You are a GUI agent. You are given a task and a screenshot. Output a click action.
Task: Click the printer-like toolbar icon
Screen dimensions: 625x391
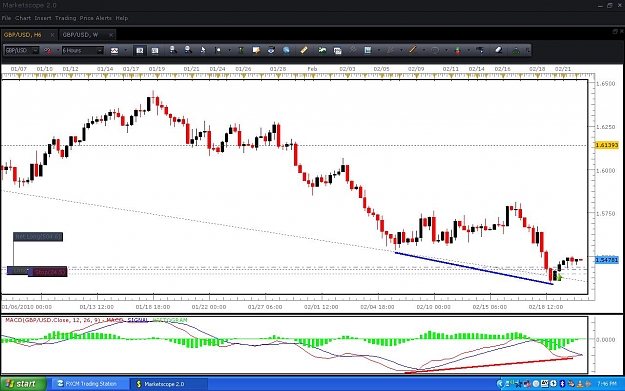(x=271, y=50)
